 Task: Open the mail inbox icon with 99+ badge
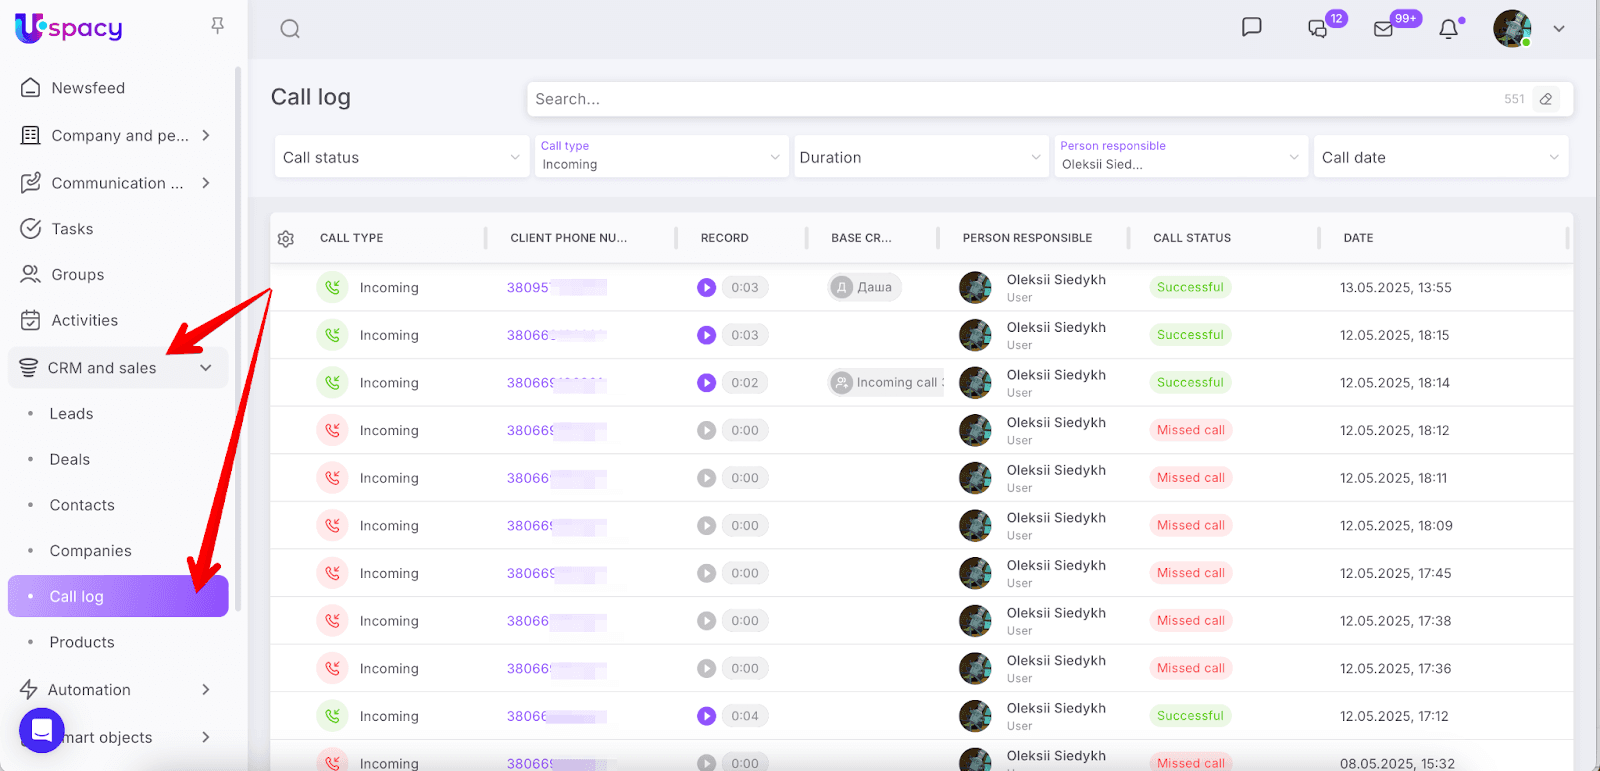coord(1384,29)
